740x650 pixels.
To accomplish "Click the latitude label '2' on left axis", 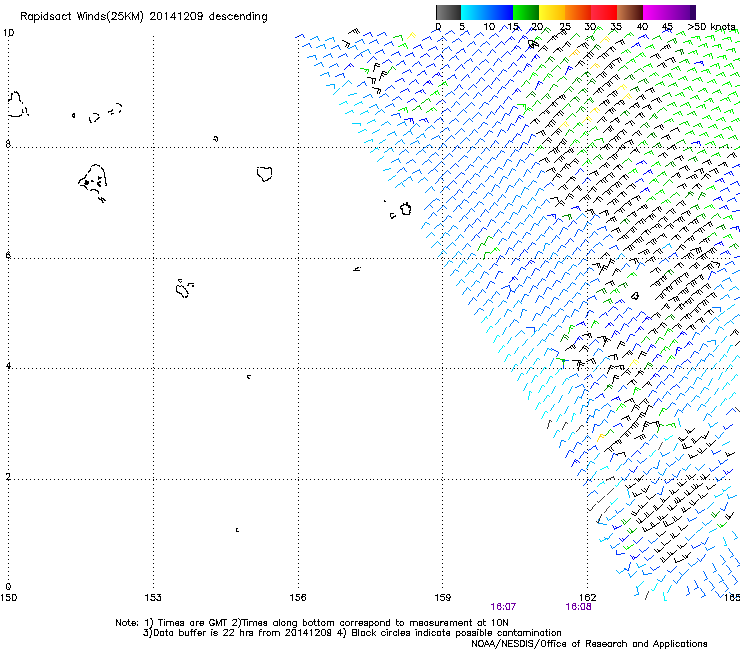I will (x=8, y=476).
